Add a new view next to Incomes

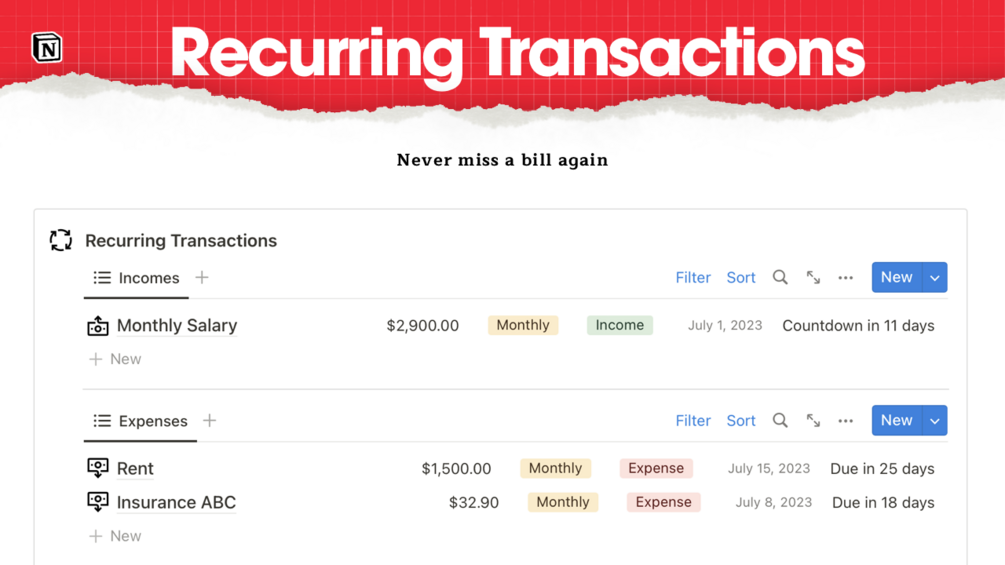202,278
